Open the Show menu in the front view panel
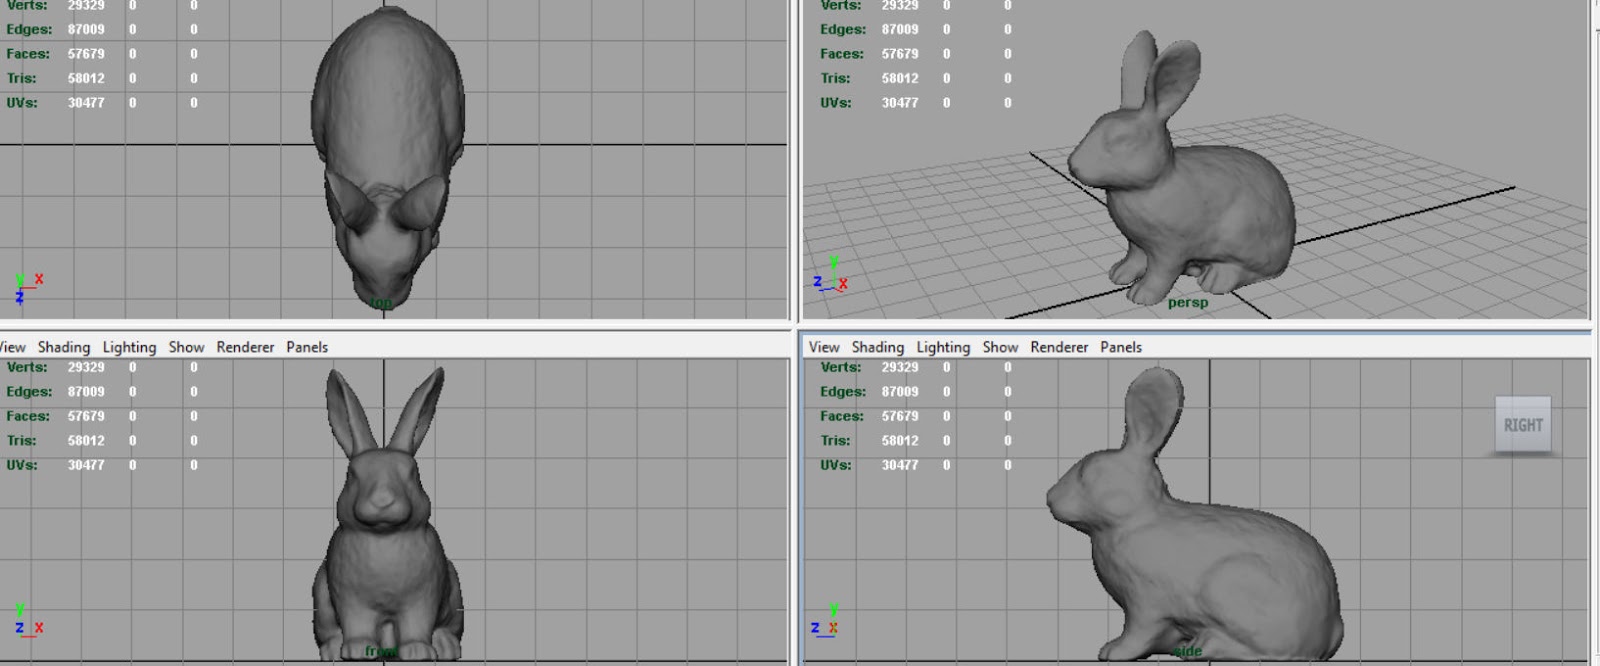 pyautogui.click(x=186, y=347)
